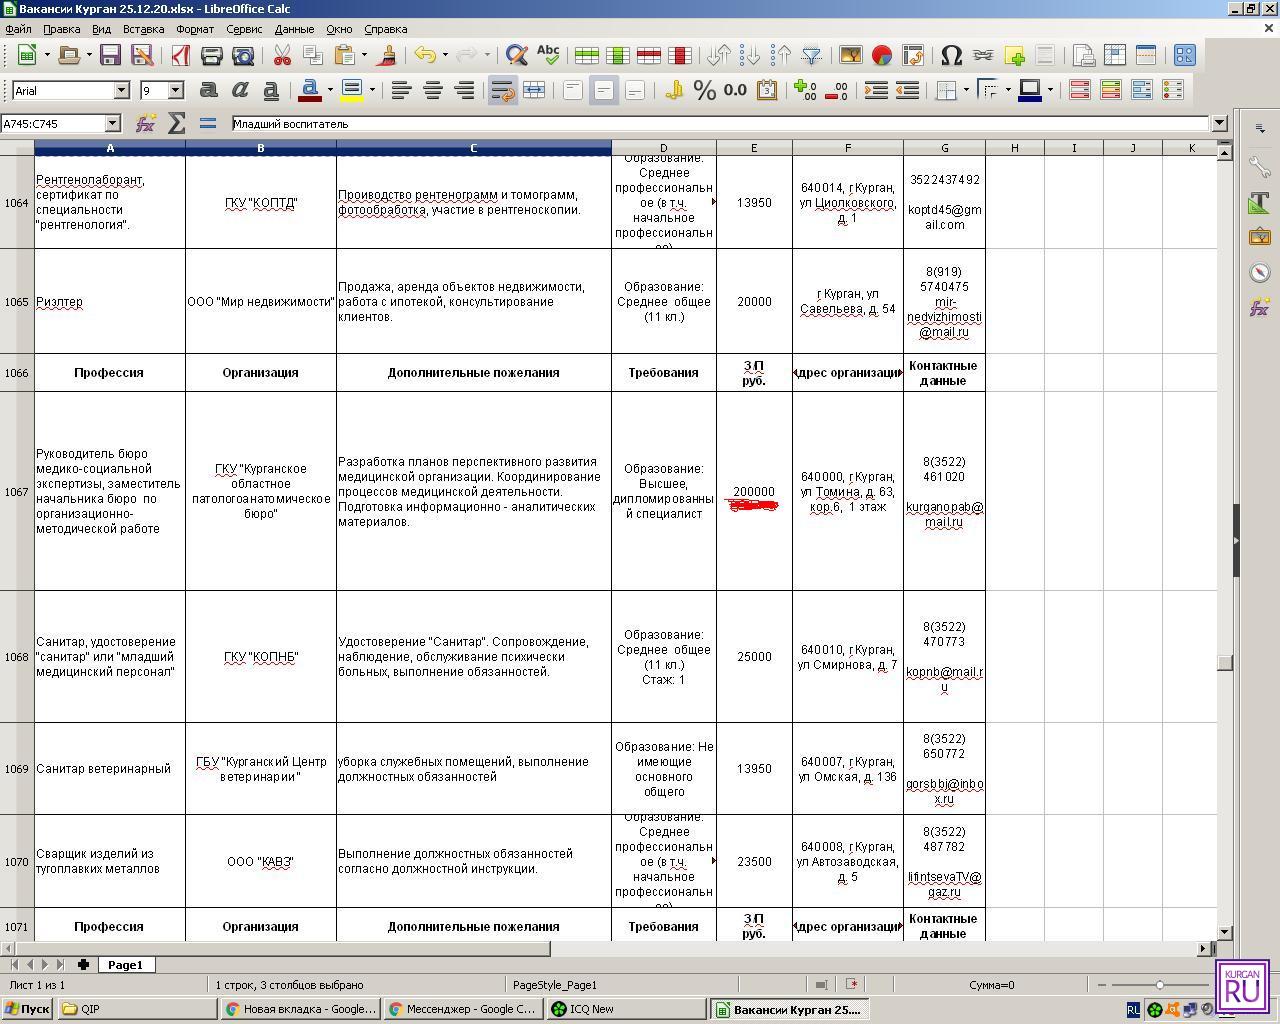
Task: Open sidebar Navigator compass icon
Action: coord(1260,272)
